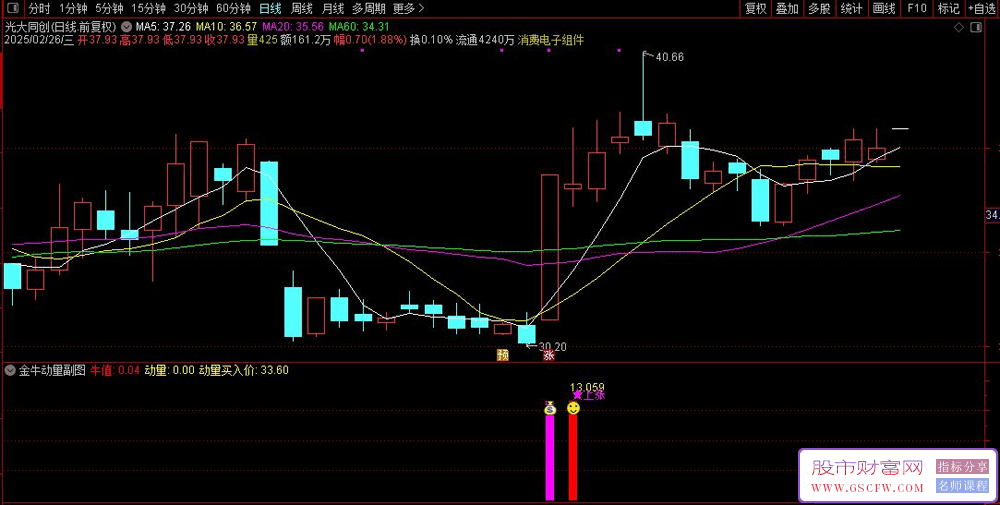
Task: Click the 涨 marker below the low candle
Action: click(x=548, y=355)
